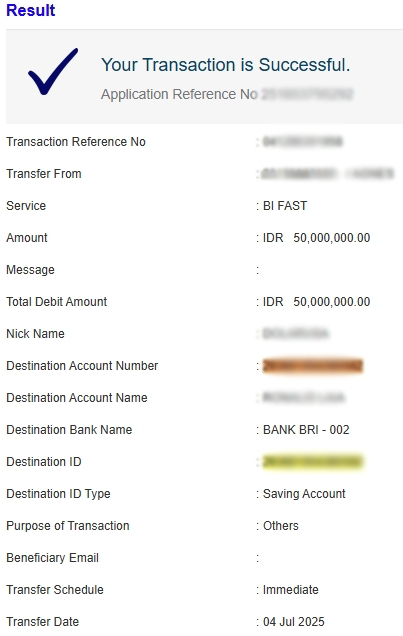Click the blurred Application Reference number

tap(307, 94)
